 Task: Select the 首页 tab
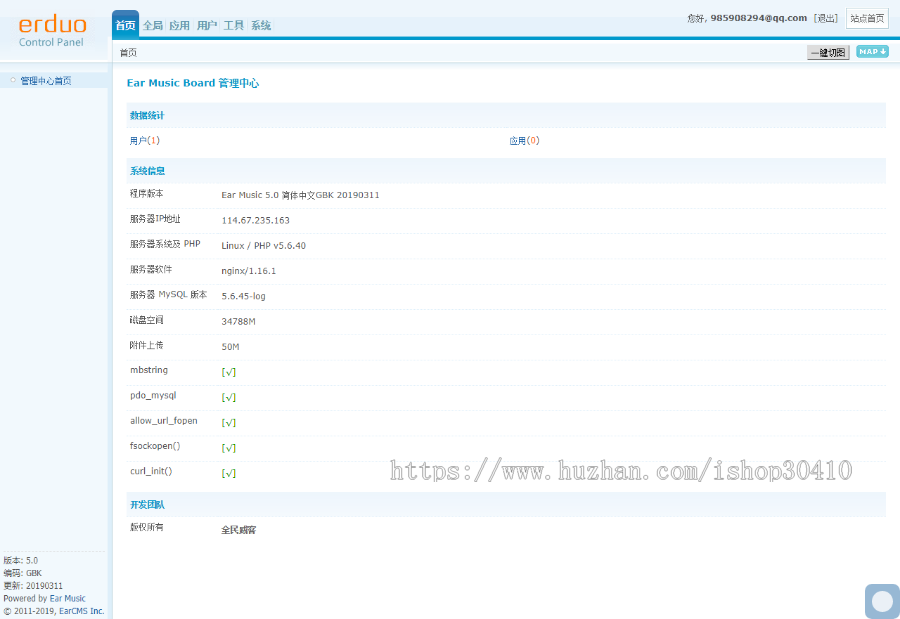point(125,25)
